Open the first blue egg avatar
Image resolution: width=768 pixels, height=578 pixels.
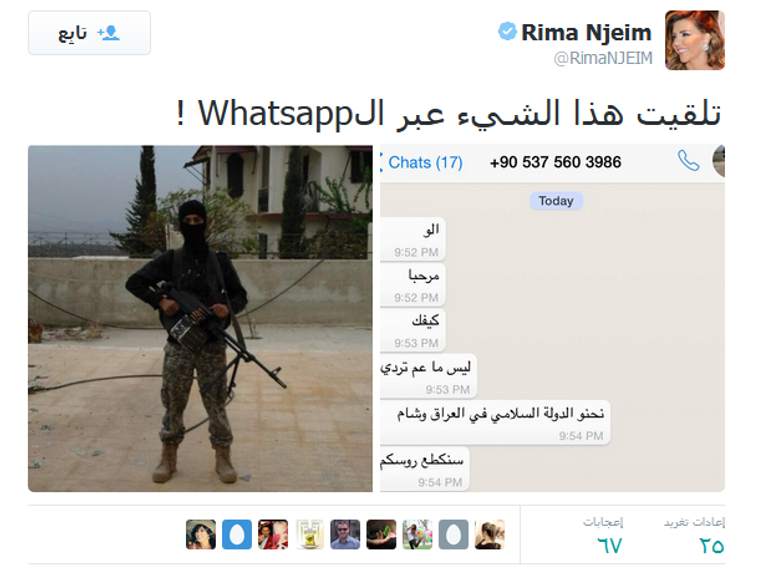click(237, 534)
